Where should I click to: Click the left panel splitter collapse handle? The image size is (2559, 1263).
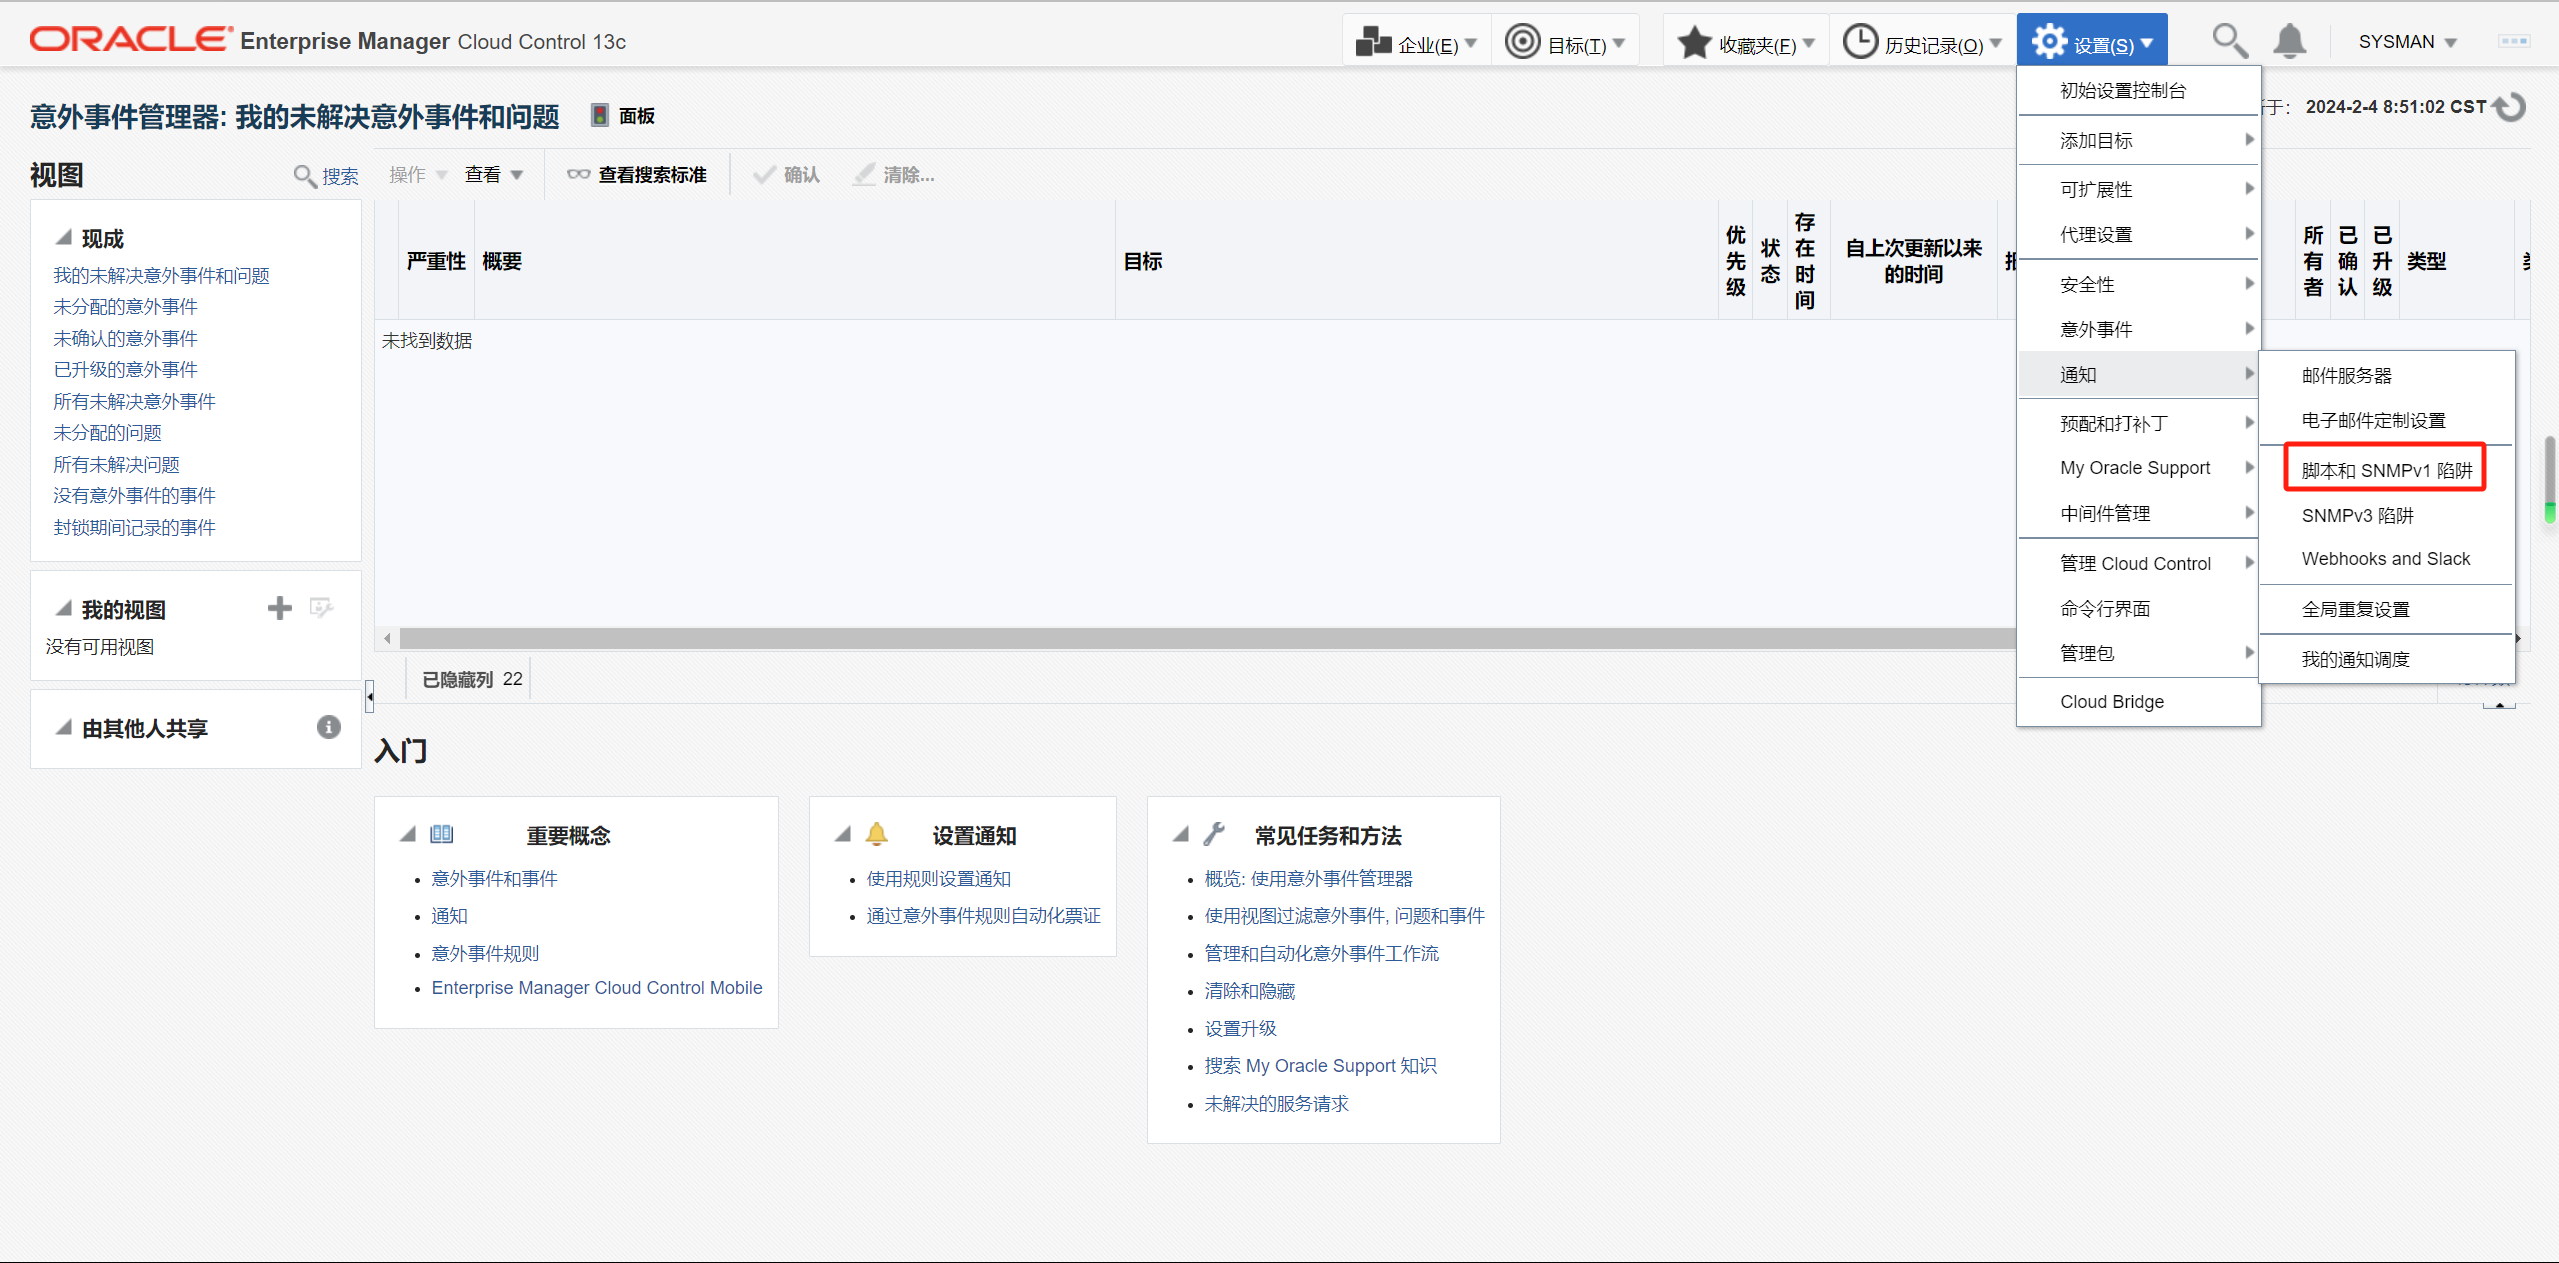[369, 696]
